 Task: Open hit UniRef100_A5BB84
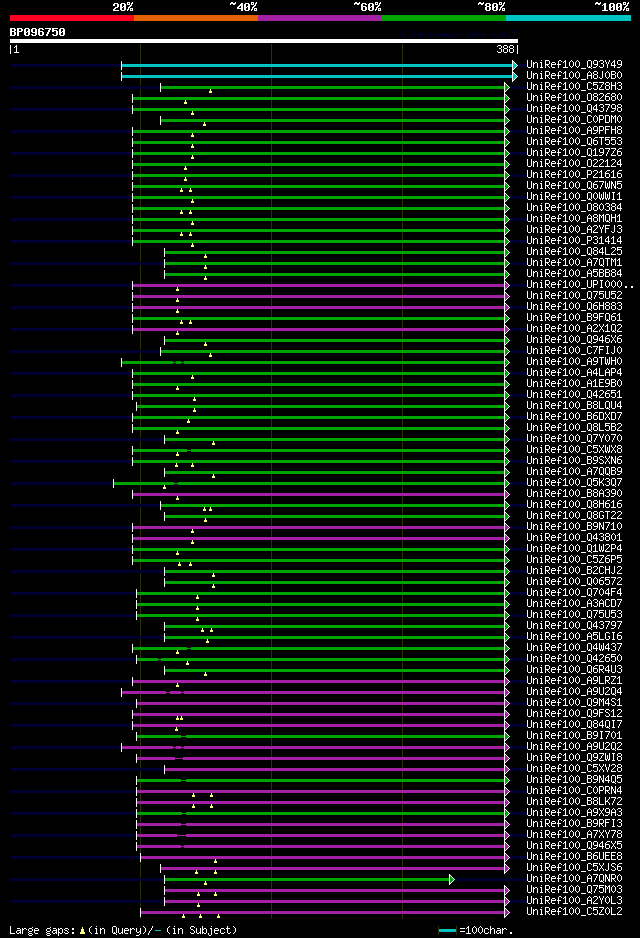coord(574,273)
